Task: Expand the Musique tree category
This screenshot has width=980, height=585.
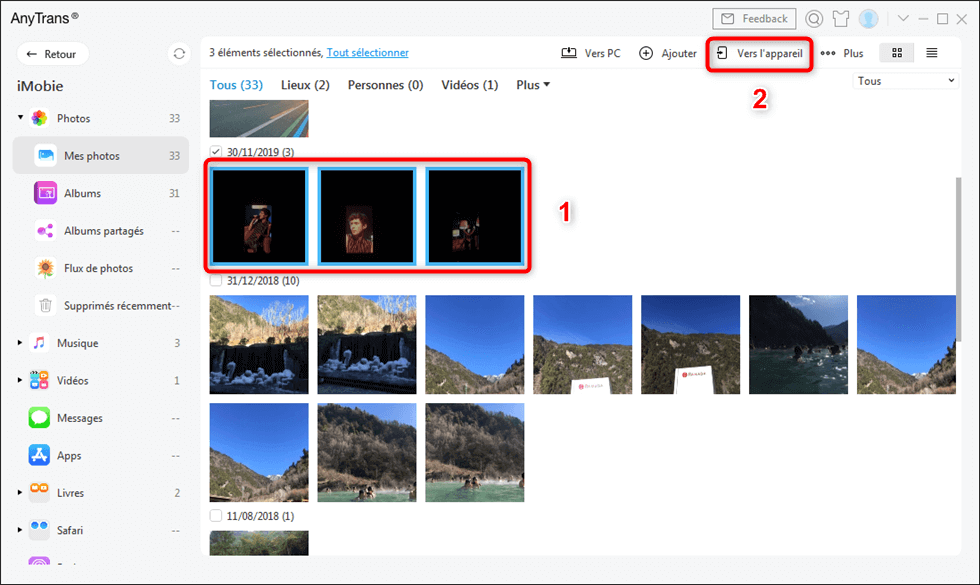Action: pyautogui.click(x=21, y=343)
